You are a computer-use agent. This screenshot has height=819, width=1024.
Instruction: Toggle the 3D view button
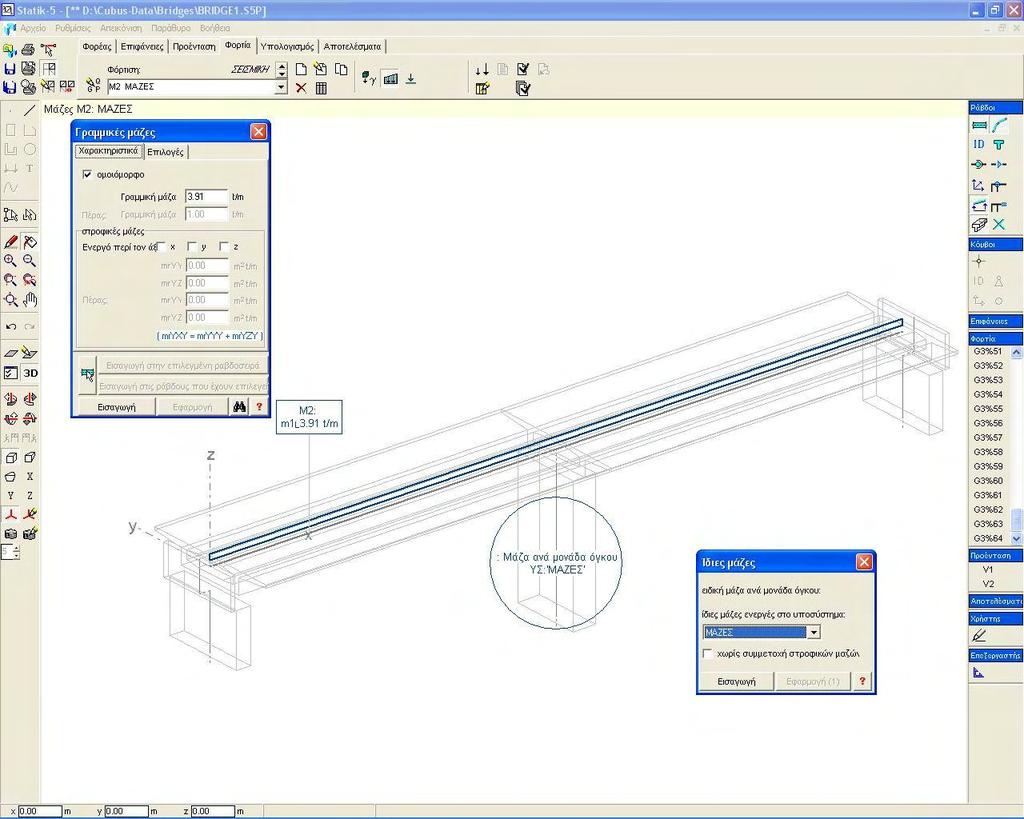(30, 373)
